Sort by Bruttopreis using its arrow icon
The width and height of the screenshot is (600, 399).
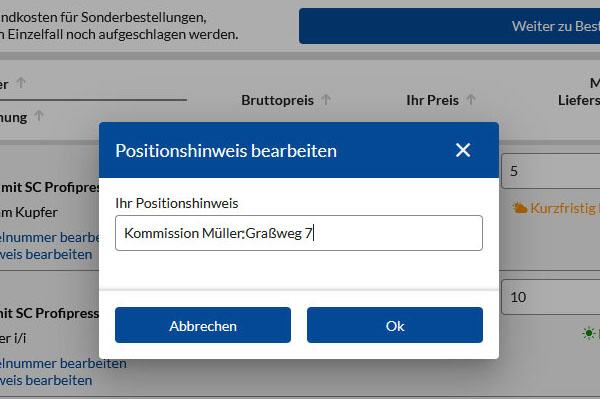point(326,100)
